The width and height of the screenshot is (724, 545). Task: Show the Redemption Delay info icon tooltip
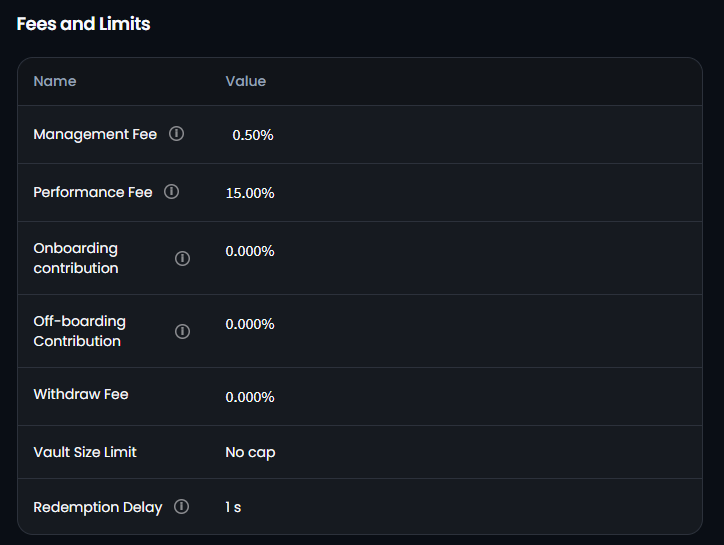tap(181, 507)
